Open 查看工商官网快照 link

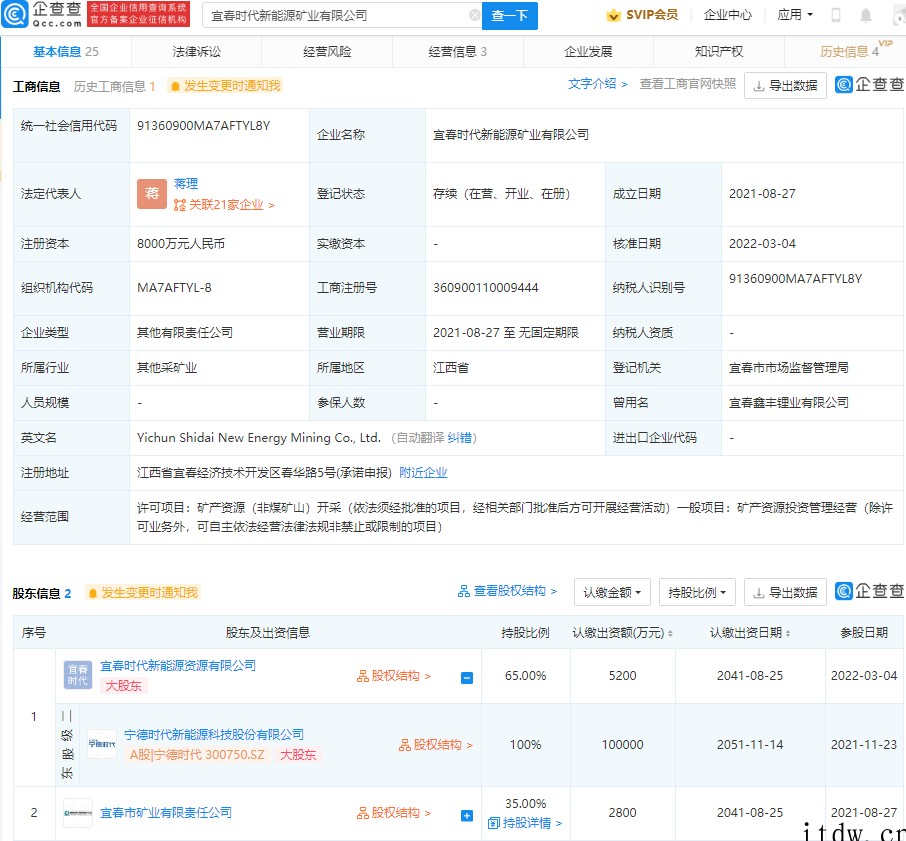[x=688, y=84]
